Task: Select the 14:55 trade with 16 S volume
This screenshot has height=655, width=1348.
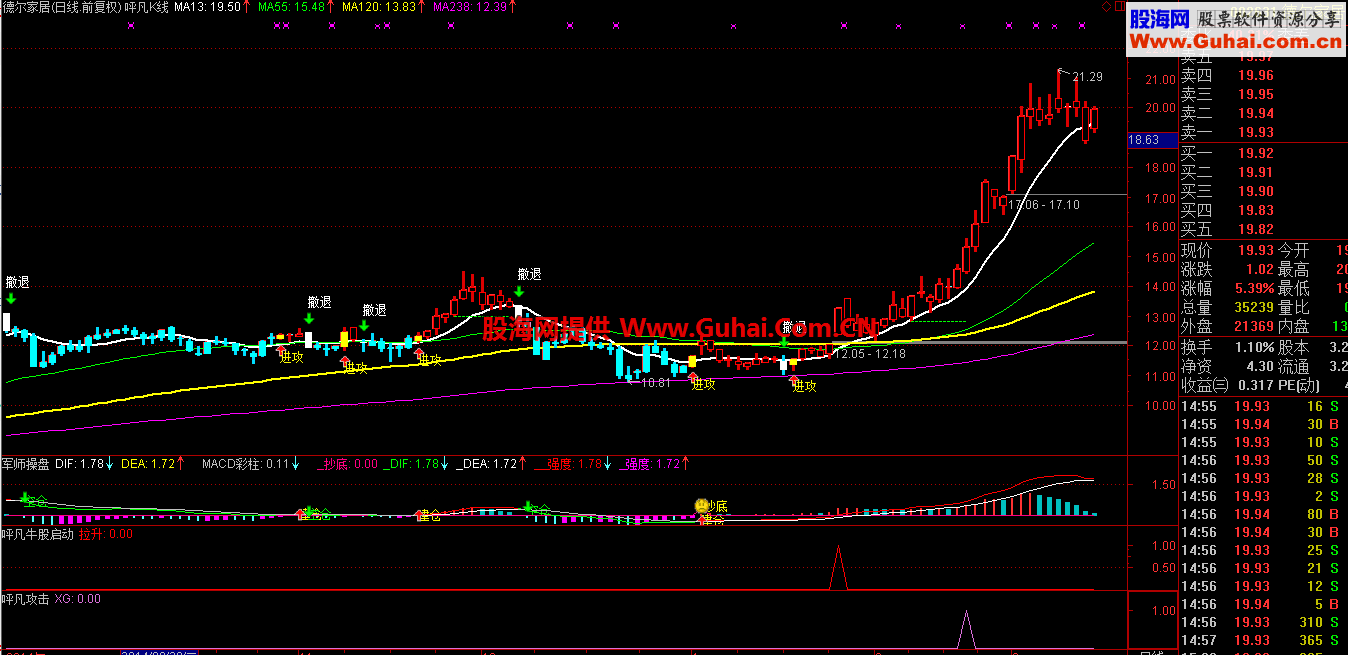Action: point(1263,406)
